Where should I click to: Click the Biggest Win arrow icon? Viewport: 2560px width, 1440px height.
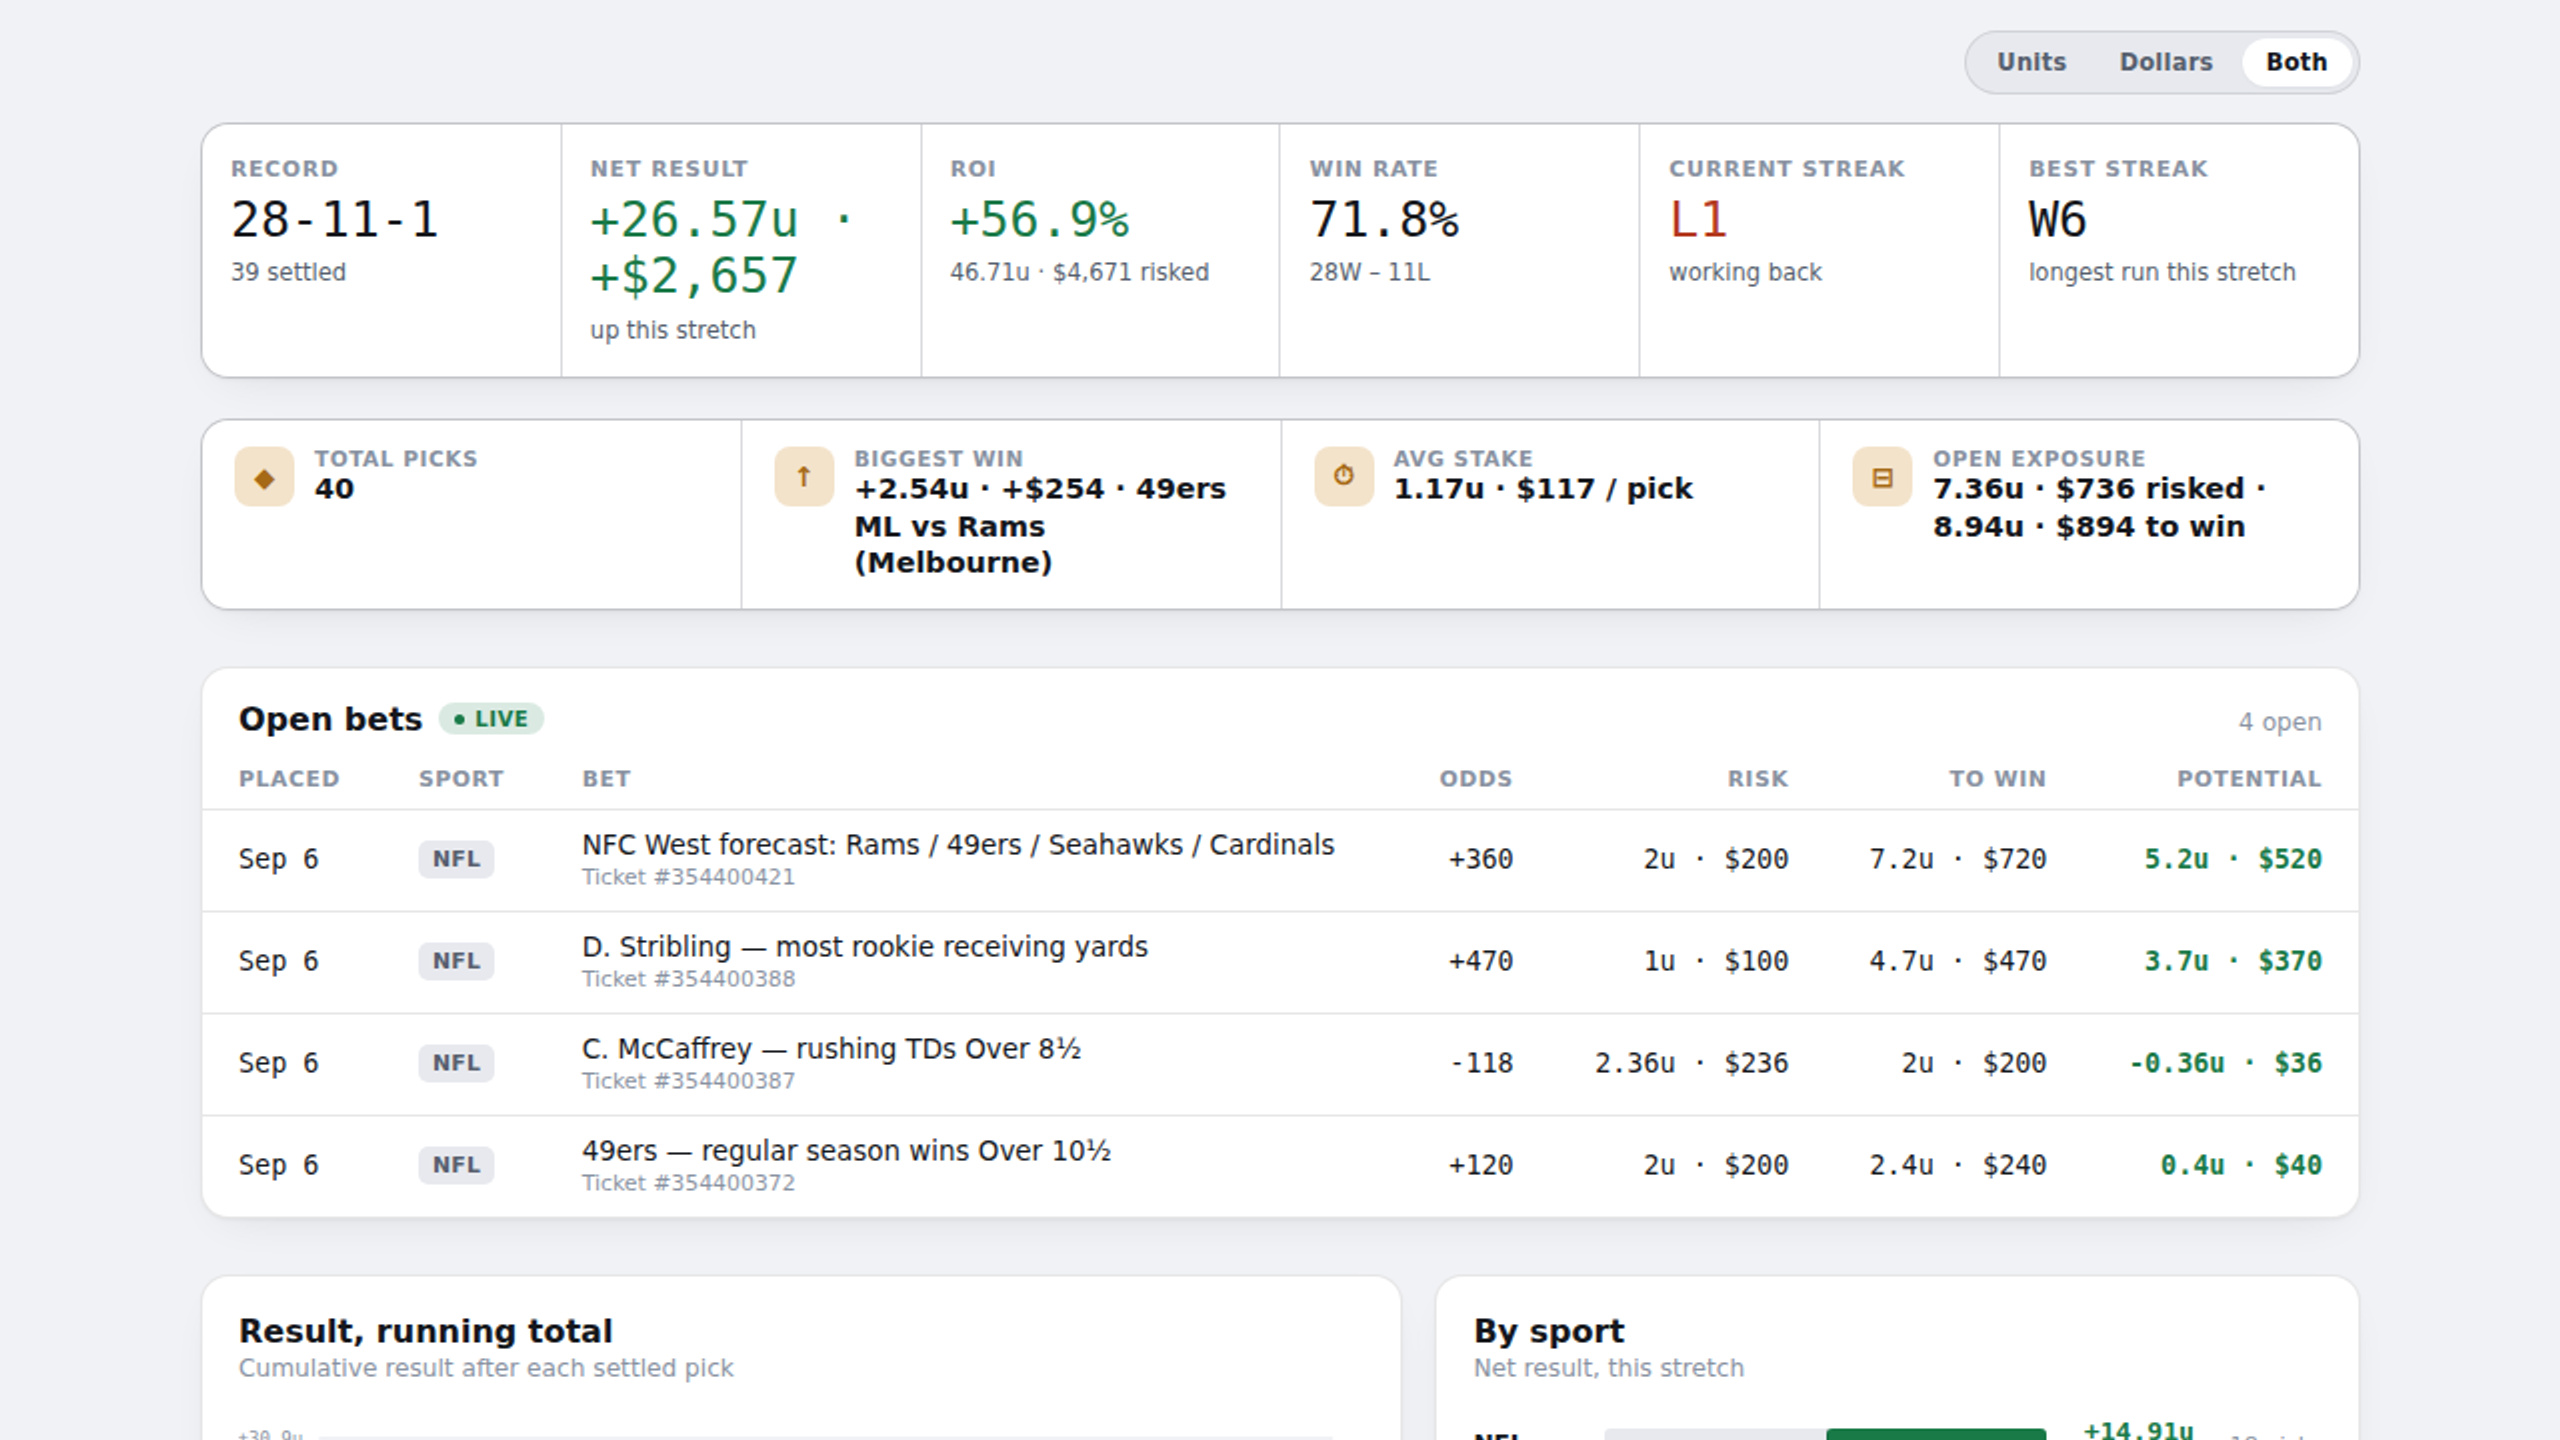(804, 477)
